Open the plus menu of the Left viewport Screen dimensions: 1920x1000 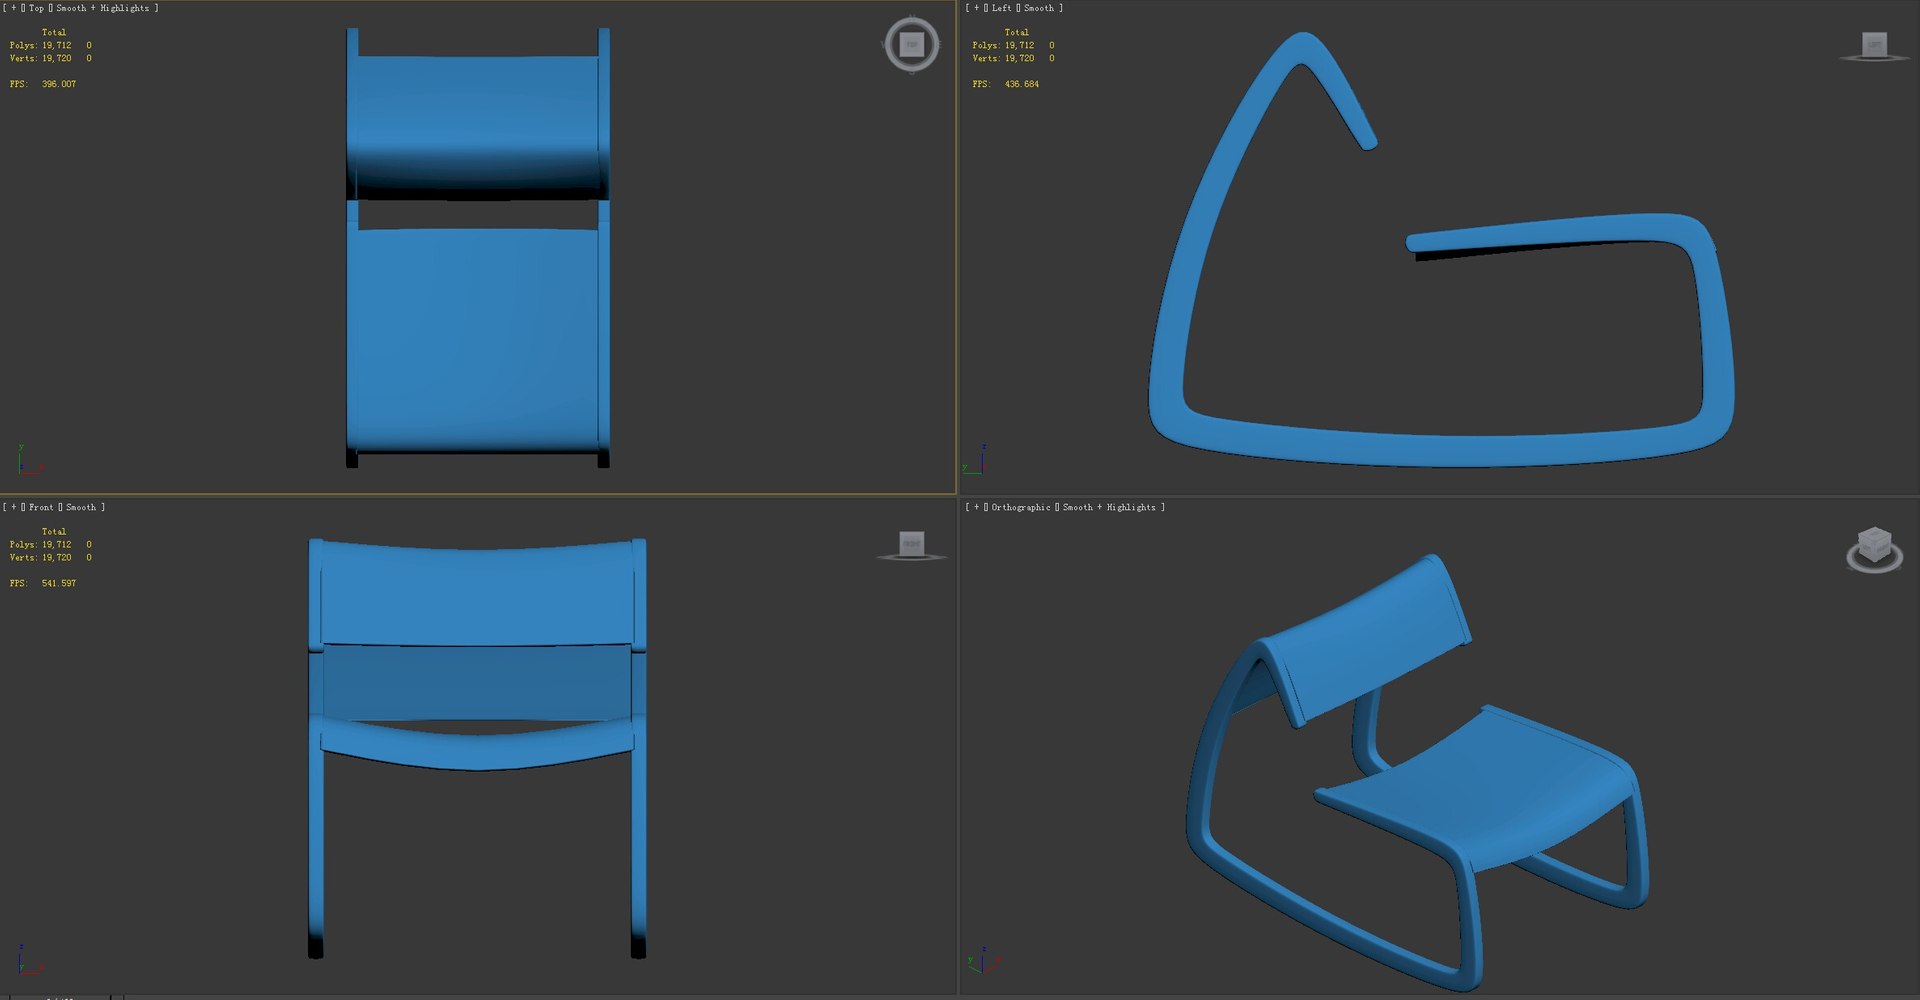pyautogui.click(x=977, y=8)
